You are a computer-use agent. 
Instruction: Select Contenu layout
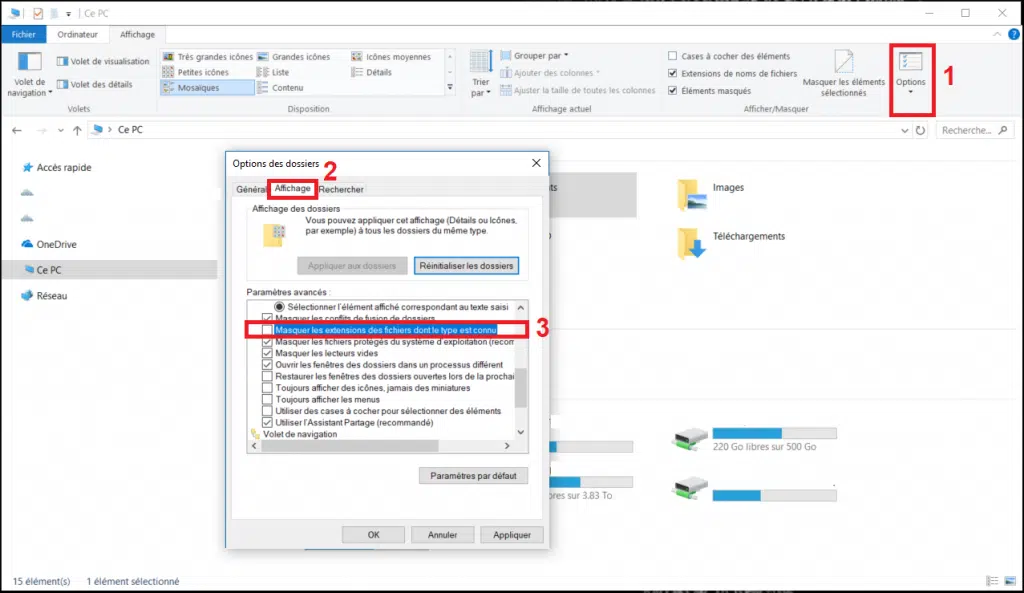280,88
